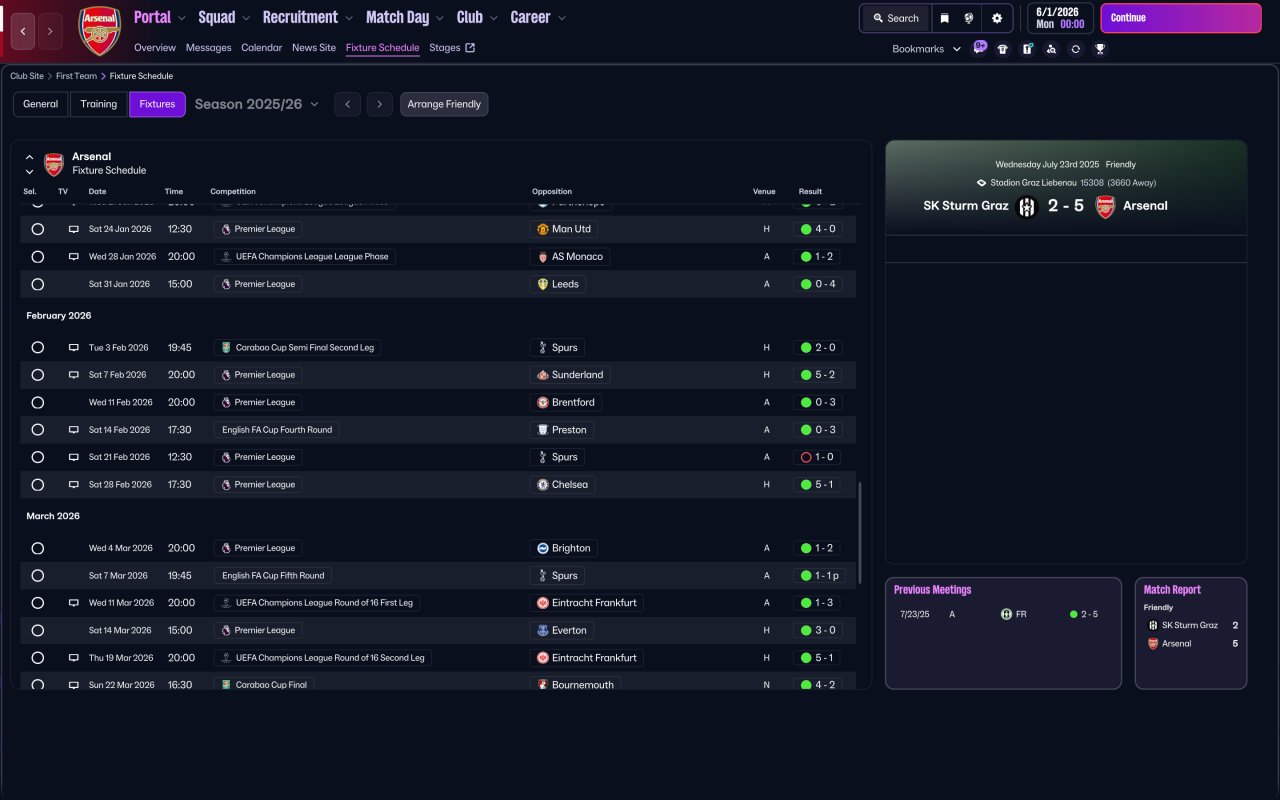Click the Everton club badge
The width and height of the screenshot is (1280, 800).
543,630
